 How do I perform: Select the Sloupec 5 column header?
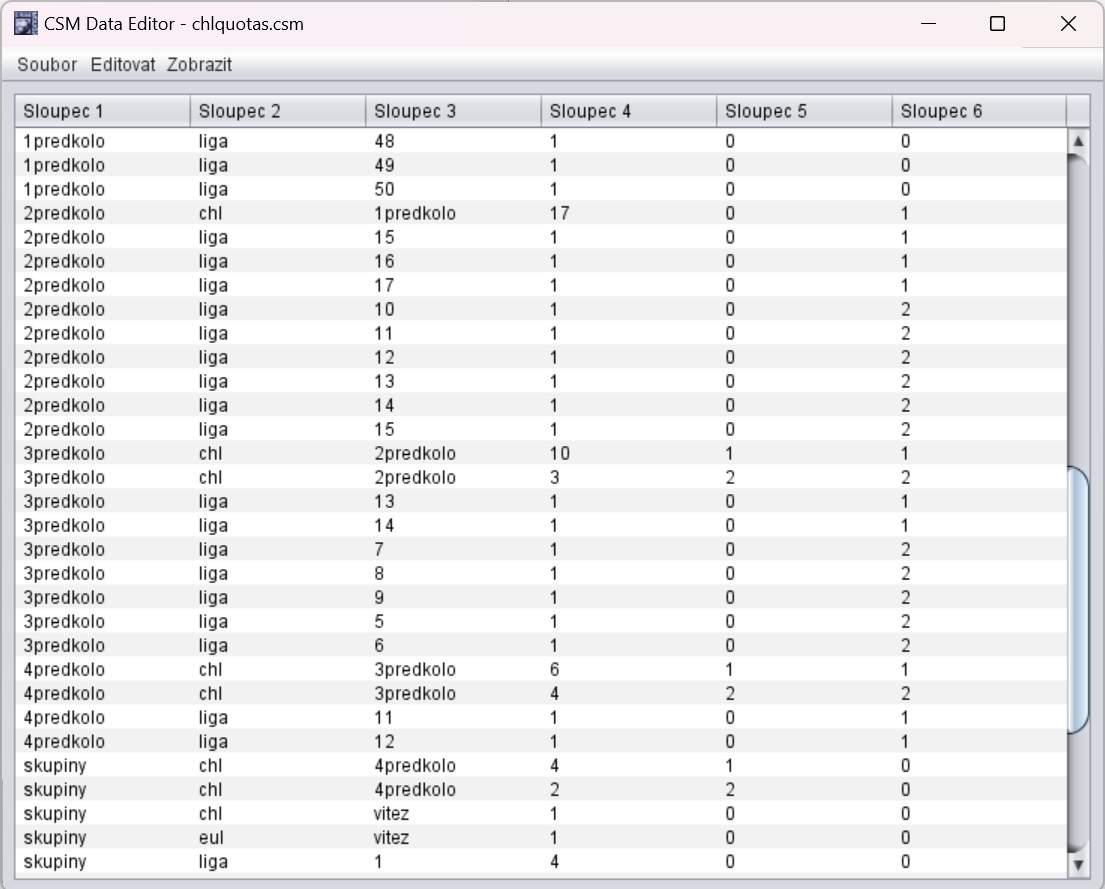click(804, 111)
